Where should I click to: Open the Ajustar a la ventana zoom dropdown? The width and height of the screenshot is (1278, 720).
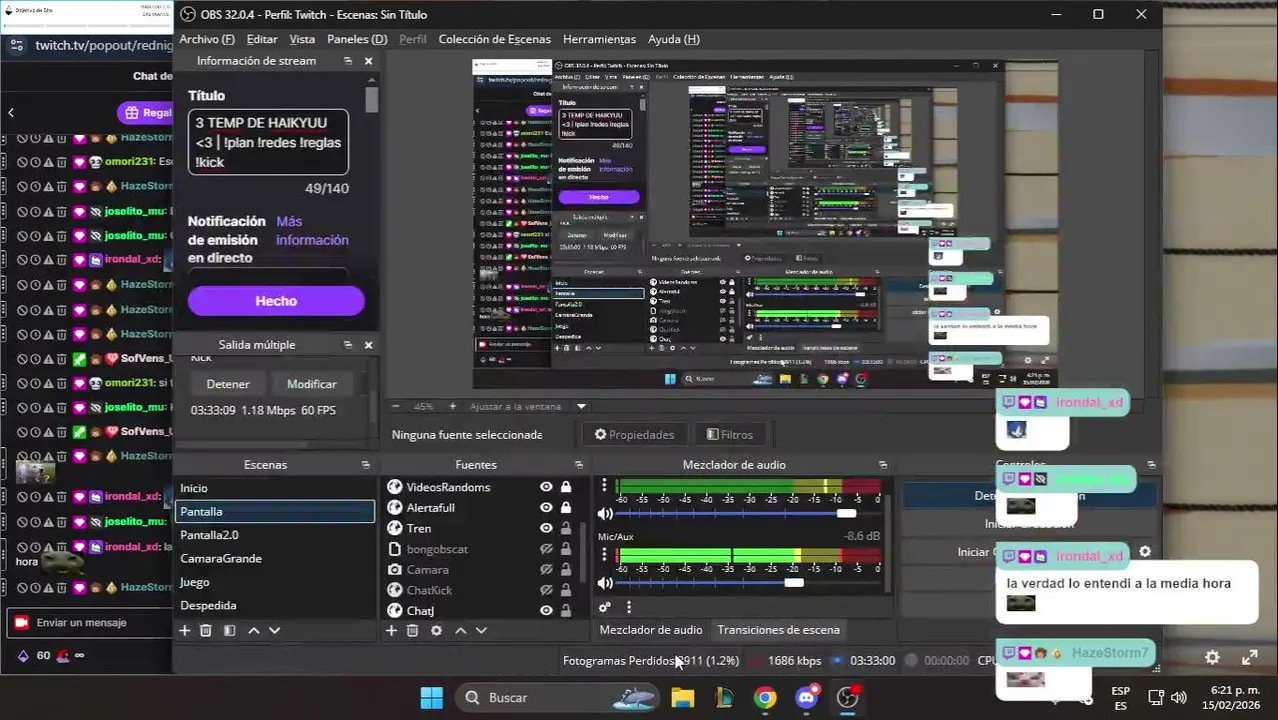pos(581,407)
